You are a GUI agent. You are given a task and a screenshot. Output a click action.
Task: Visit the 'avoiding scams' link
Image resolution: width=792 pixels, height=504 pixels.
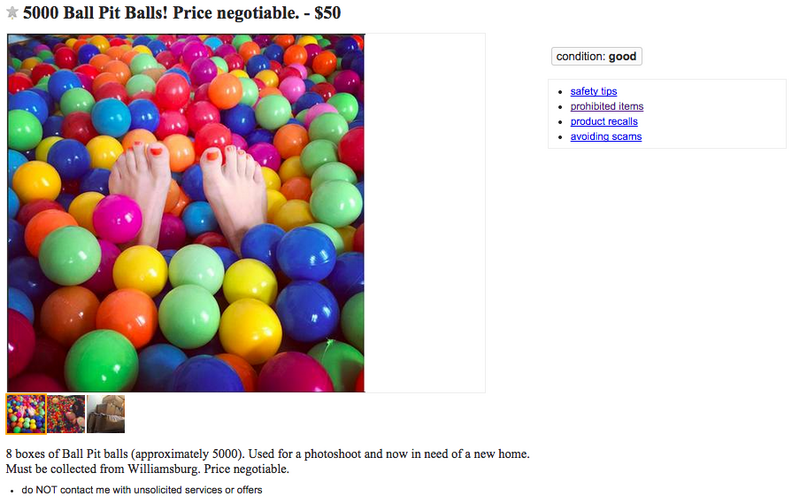pyautogui.click(x=606, y=137)
